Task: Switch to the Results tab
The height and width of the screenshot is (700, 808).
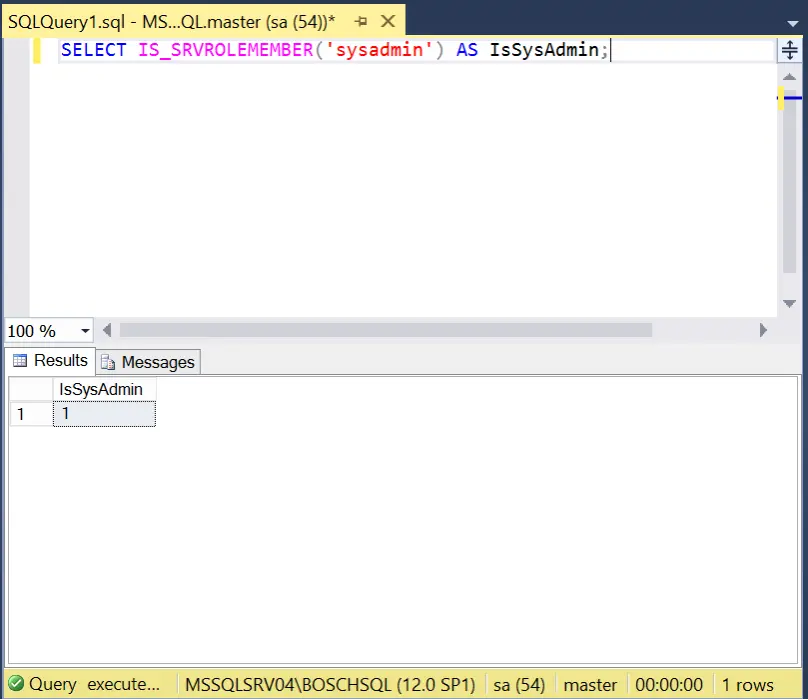Action: (50, 360)
